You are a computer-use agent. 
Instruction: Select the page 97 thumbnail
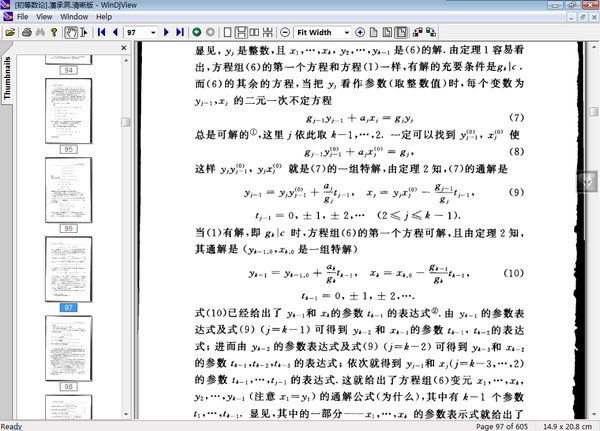pyautogui.click(x=68, y=269)
